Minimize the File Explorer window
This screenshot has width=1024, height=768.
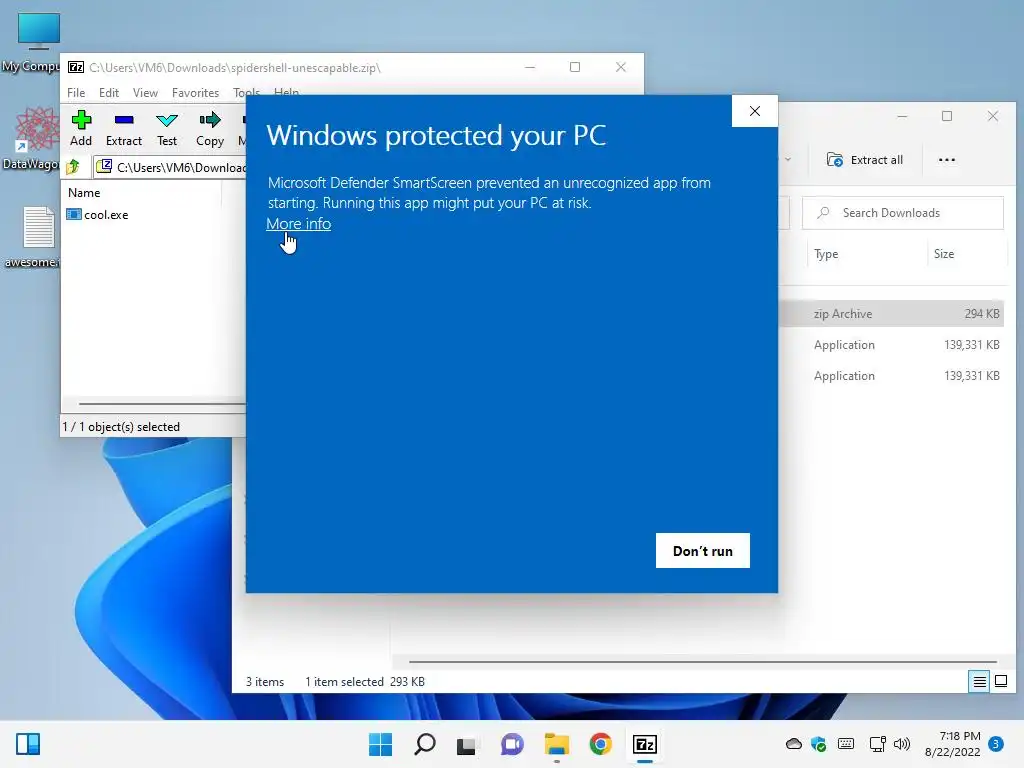(x=902, y=116)
